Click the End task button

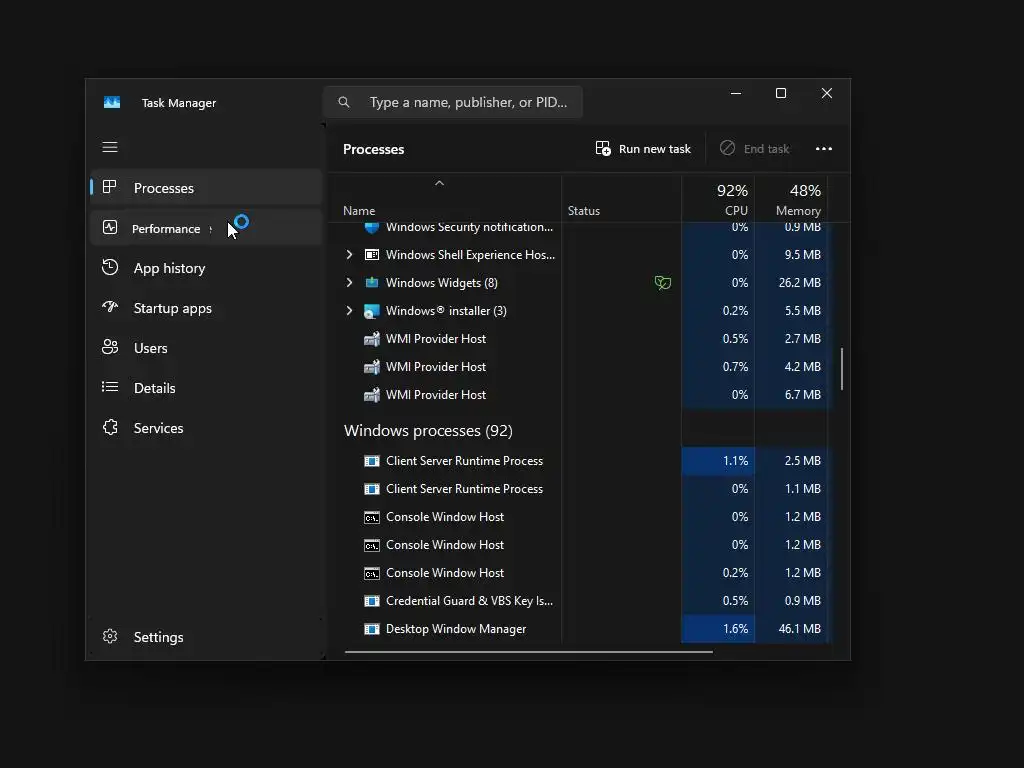(754, 149)
